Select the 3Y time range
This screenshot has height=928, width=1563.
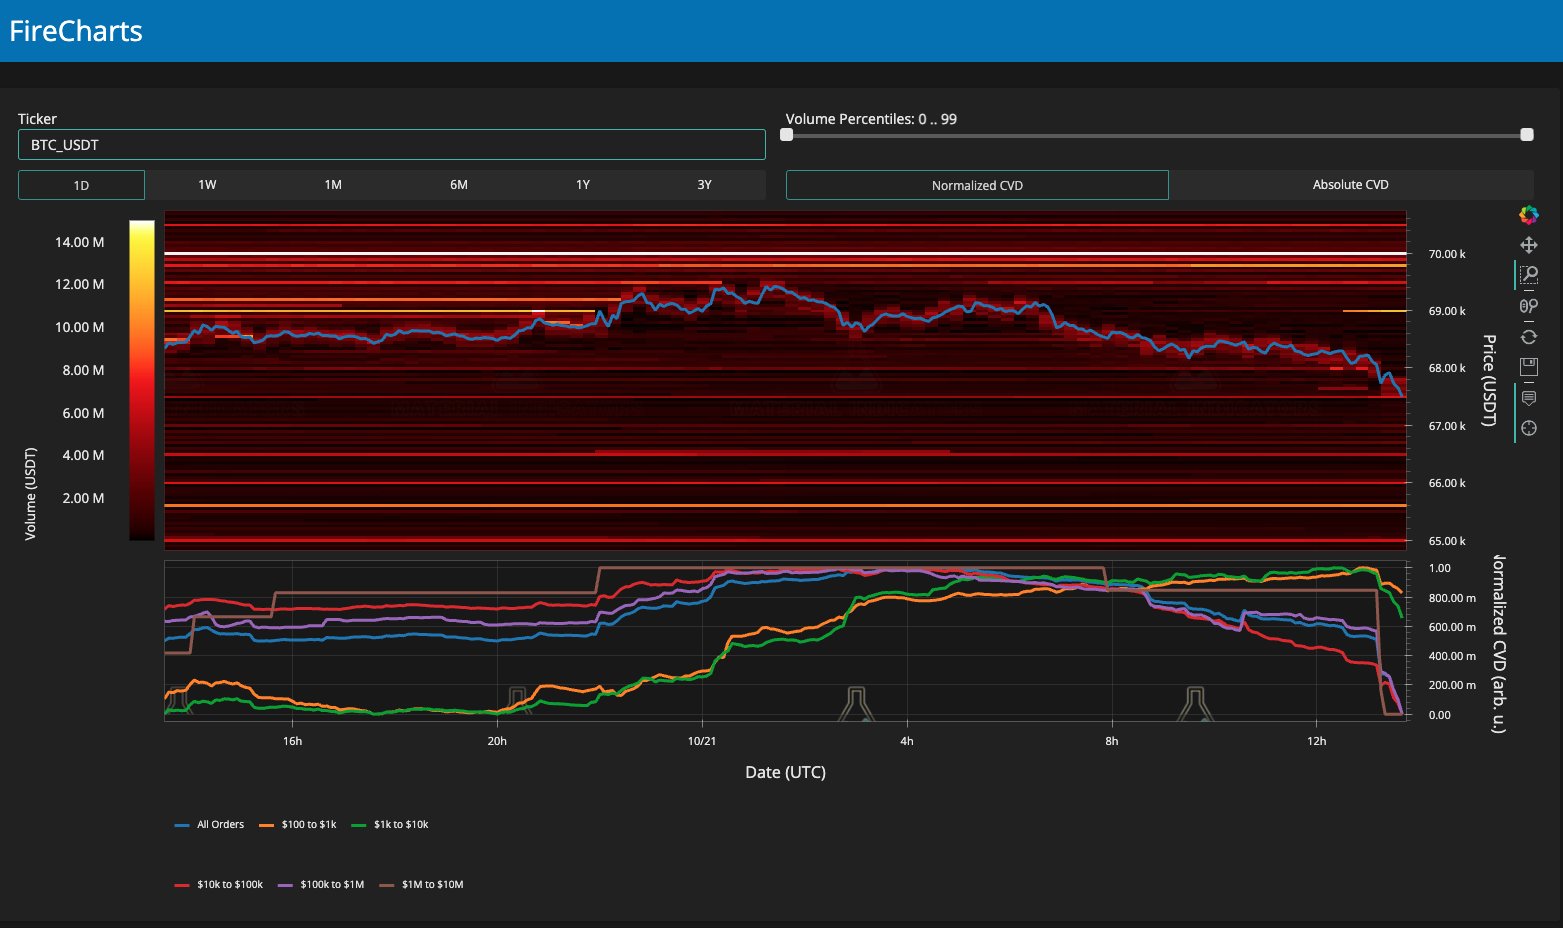pos(704,185)
